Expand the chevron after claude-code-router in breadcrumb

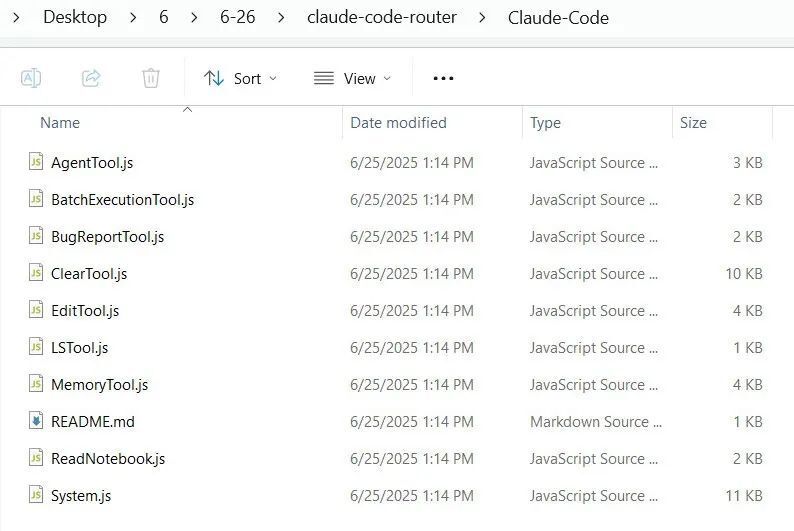tap(482, 18)
